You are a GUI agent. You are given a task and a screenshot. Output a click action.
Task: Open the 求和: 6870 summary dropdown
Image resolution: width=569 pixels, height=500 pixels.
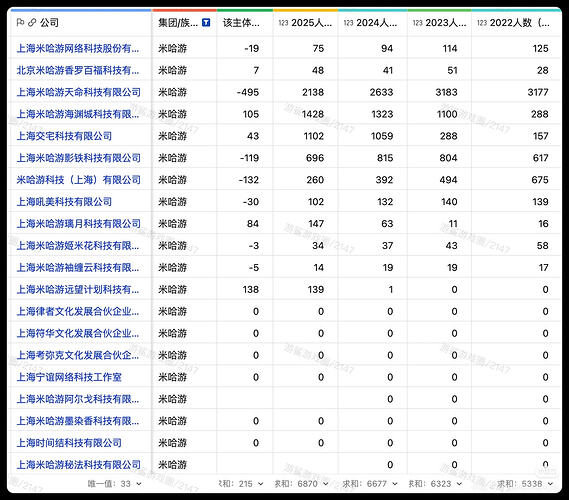coord(301,484)
